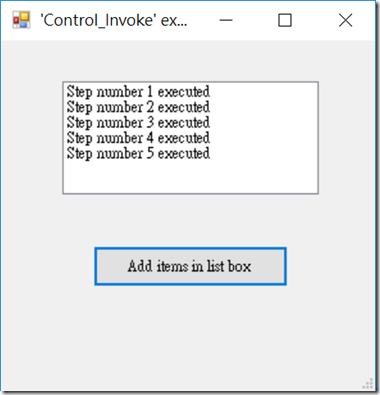Click the resize grip in the window corner
Image resolution: width=380 pixels, height=395 pixels.
pyautogui.click(x=368, y=384)
